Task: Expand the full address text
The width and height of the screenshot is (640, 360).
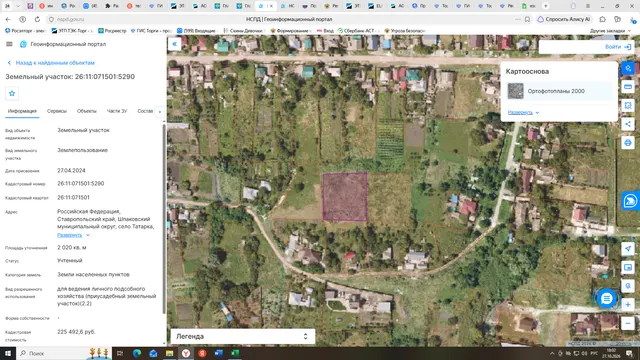Action: click(73, 235)
